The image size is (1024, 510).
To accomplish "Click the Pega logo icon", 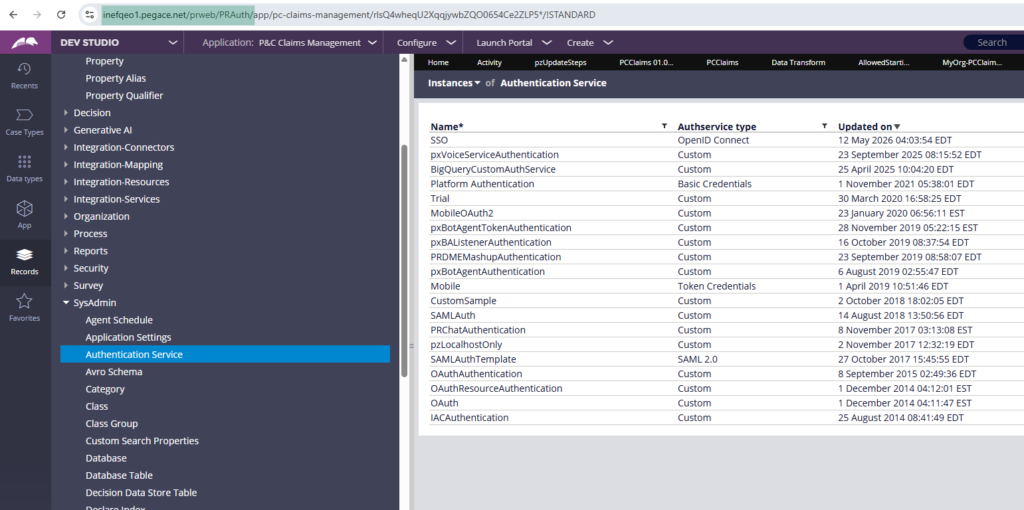I will click(25, 42).
